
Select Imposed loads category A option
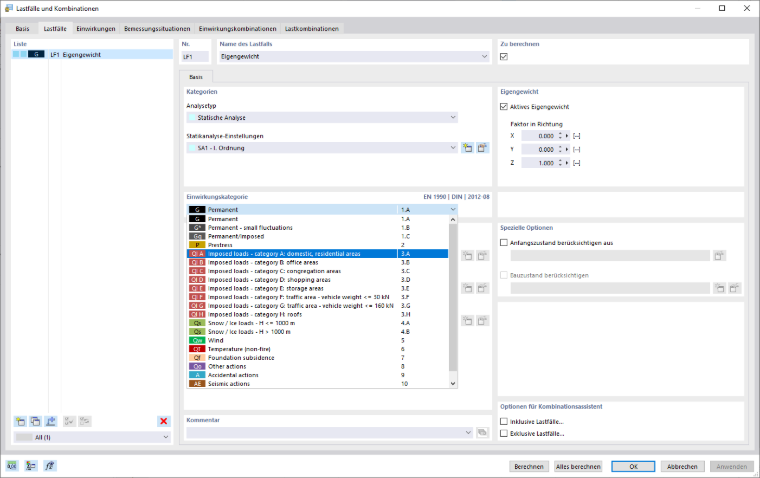[x=317, y=254]
